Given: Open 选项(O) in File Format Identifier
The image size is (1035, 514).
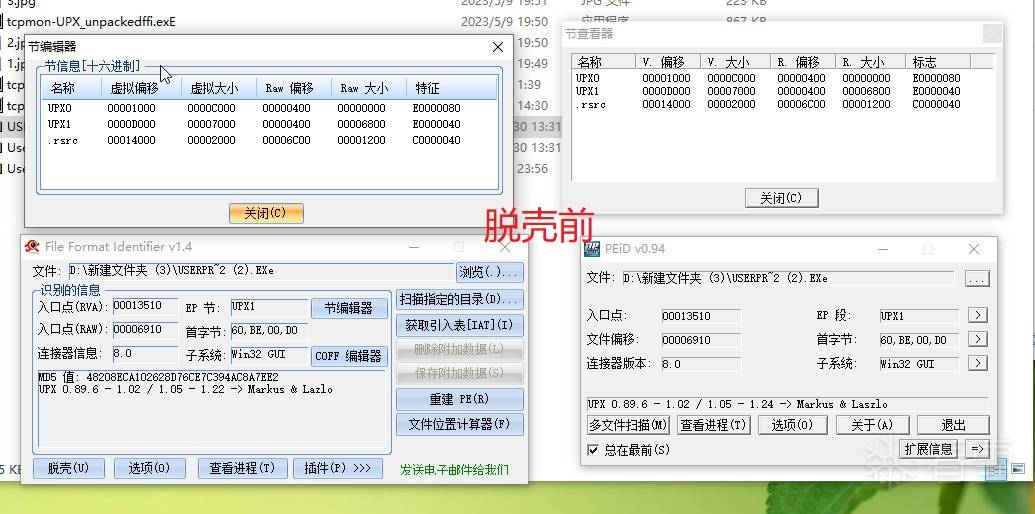Looking at the screenshot, I should coord(149,468).
